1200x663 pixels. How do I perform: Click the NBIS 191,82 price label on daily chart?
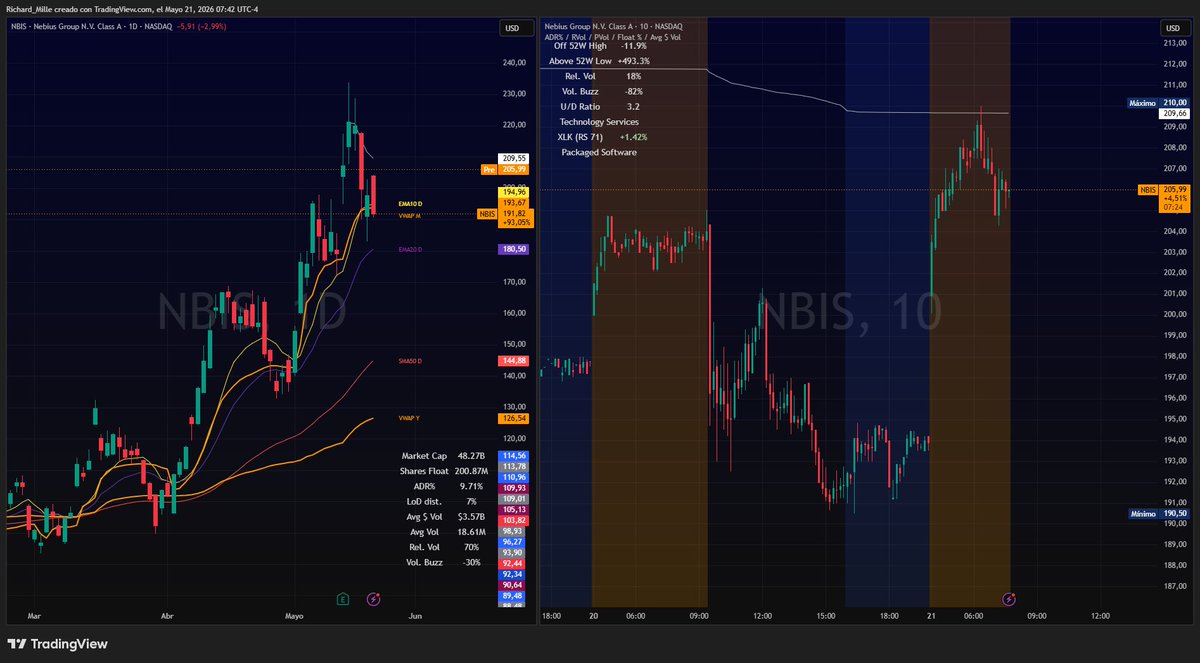point(506,218)
